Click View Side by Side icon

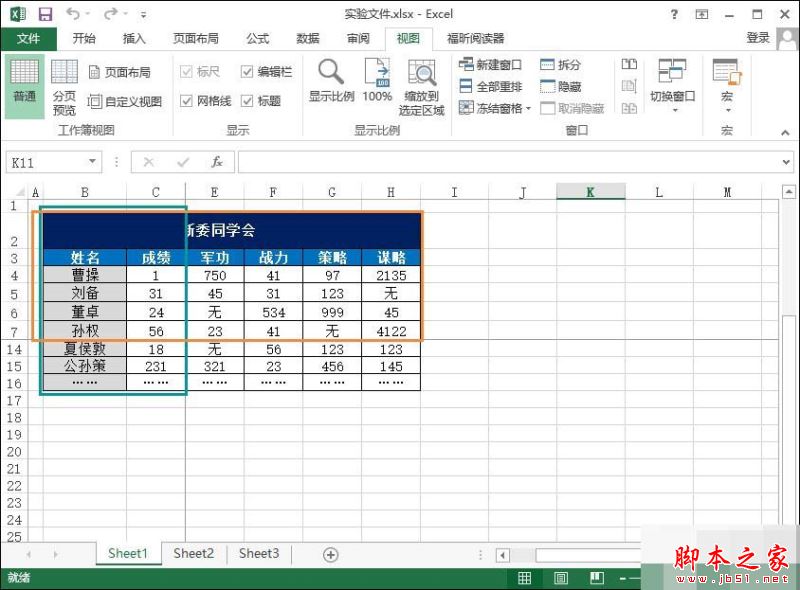coord(629,64)
